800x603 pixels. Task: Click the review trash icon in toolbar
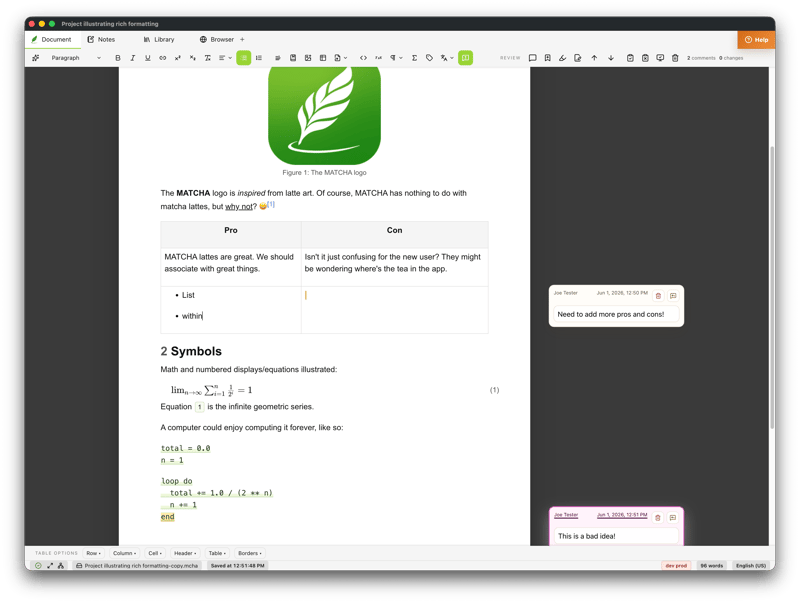[x=675, y=58]
